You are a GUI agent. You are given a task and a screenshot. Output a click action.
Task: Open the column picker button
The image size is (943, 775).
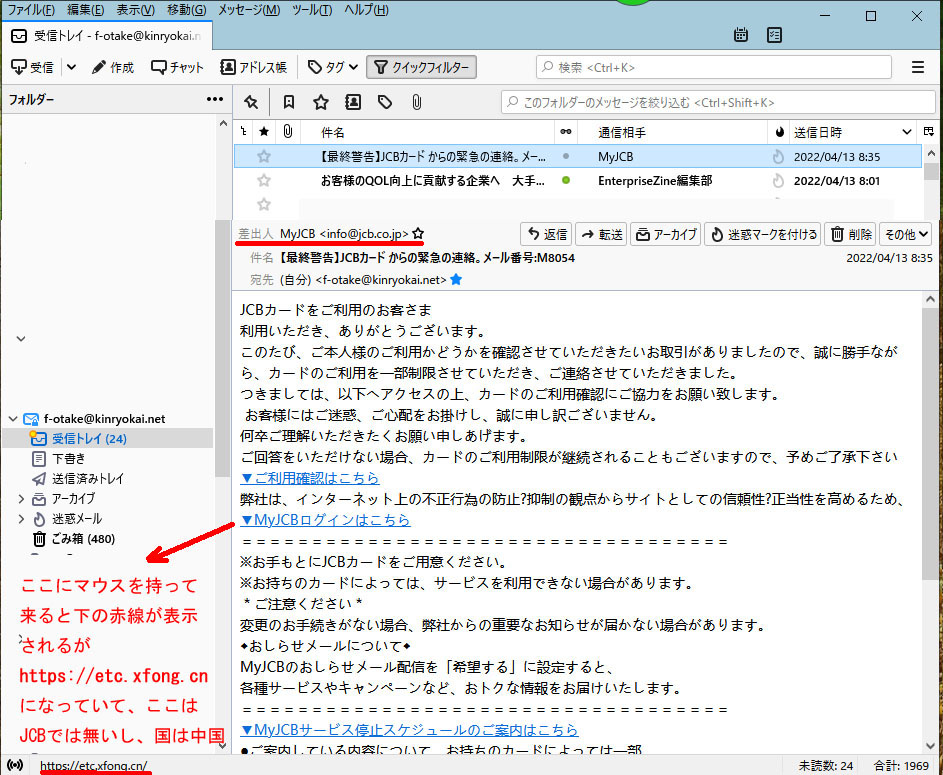point(929,132)
